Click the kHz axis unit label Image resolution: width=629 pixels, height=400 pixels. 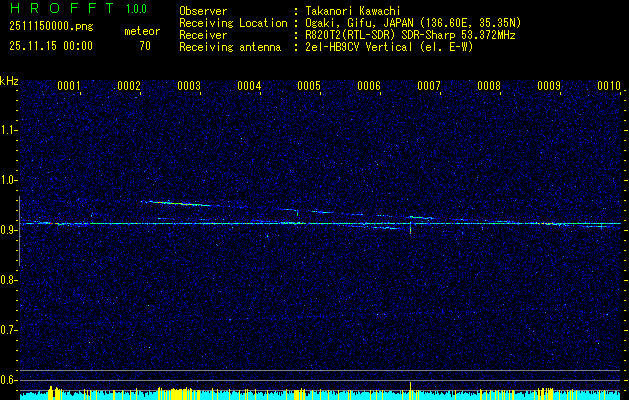[10, 79]
